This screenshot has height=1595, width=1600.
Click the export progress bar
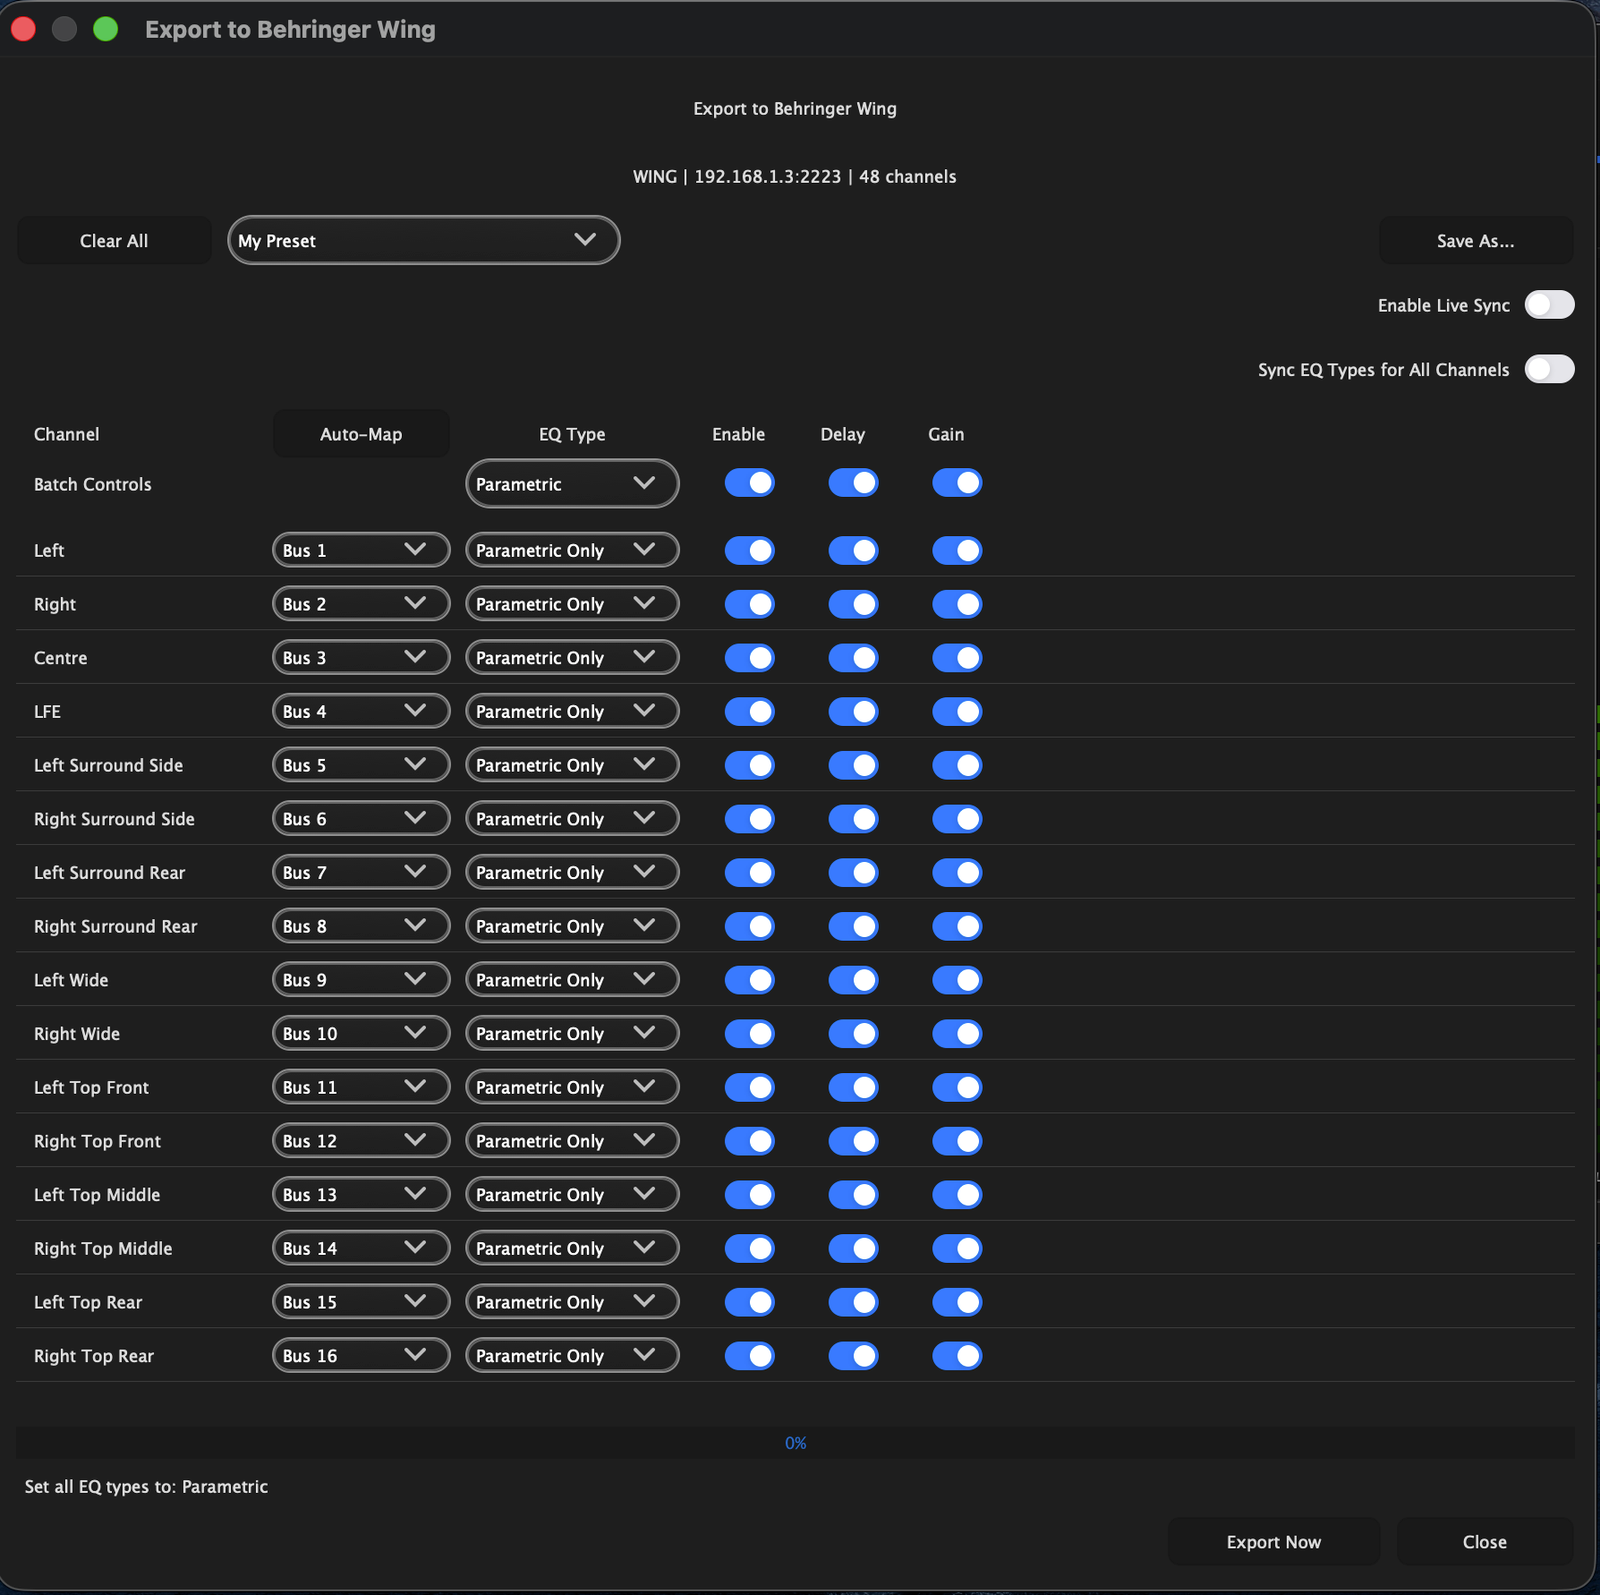(795, 1442)
